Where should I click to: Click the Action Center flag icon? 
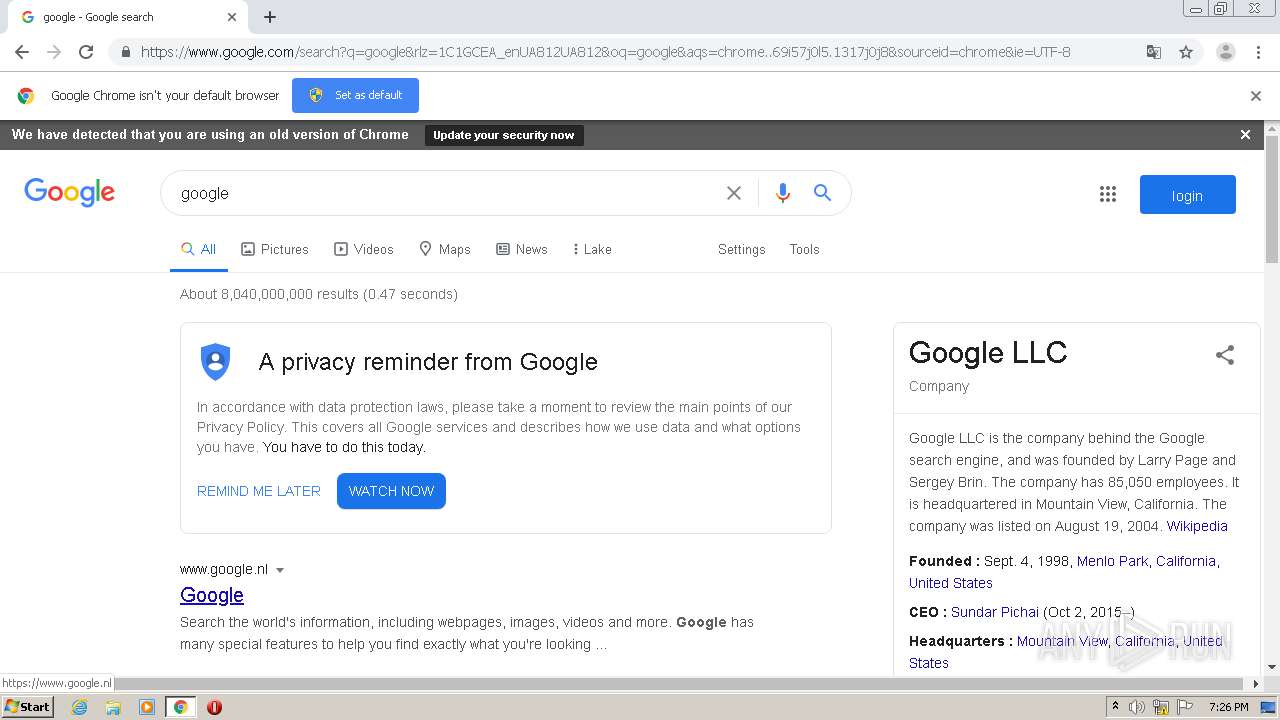pyautogui.click(x=1185, y=707)
